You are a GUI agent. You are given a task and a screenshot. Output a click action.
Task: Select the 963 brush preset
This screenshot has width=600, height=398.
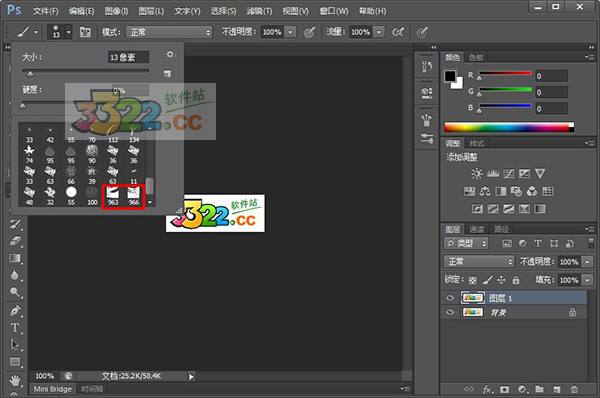tap(113, 196)
